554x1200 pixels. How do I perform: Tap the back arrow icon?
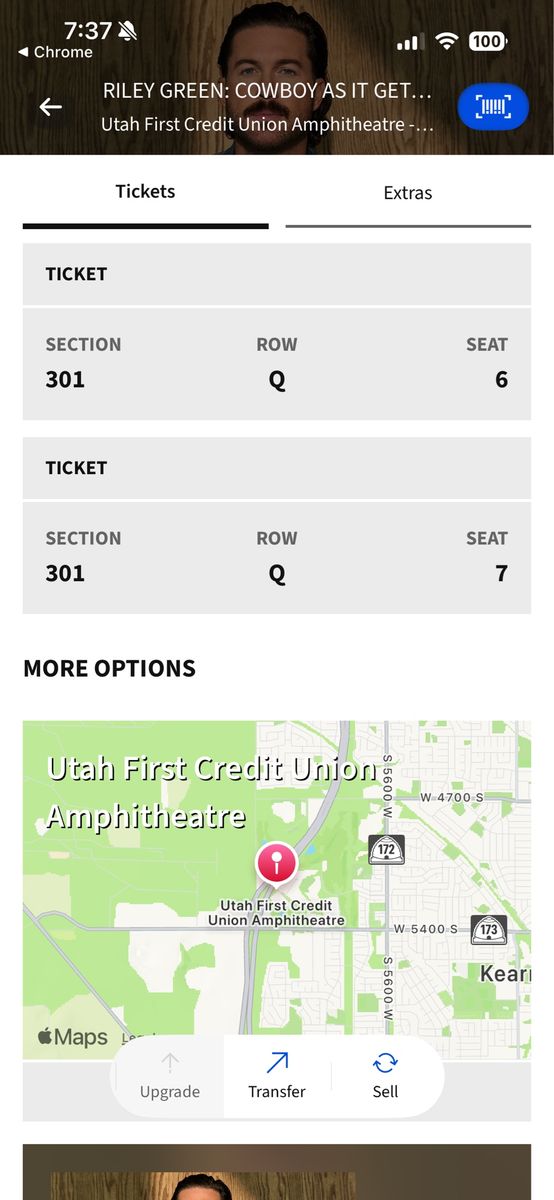pos(50,107)
